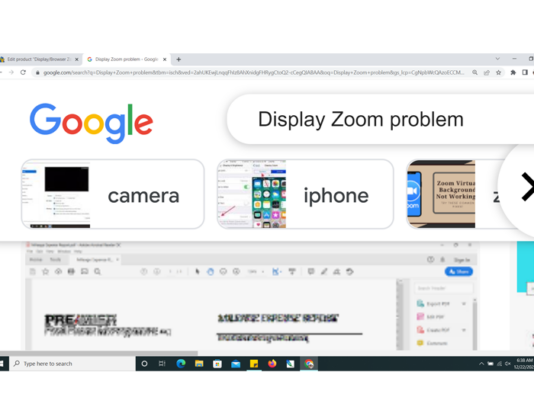Image resolution: width=534 pixels, height=401 pixels.
Task: Open page zoom magnifier in address bar
Action: (x=474, y=73)
